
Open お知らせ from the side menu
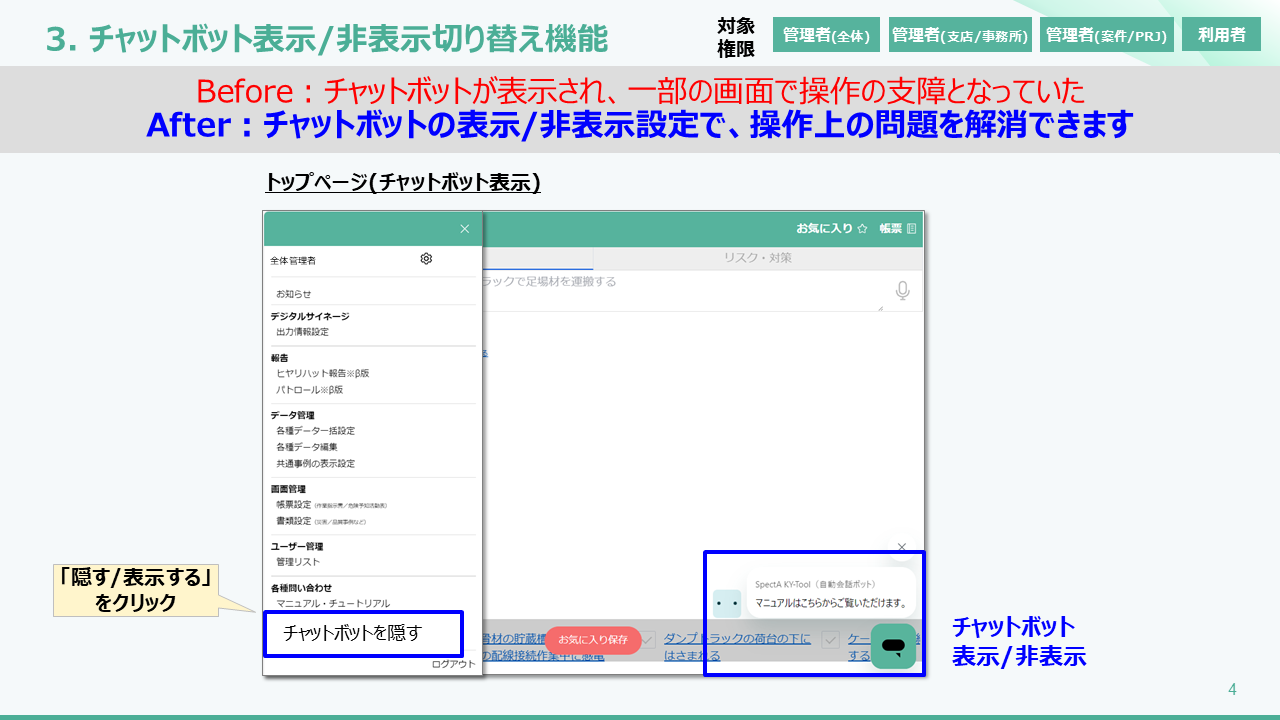pyautogui.click(x=294, y=294)
